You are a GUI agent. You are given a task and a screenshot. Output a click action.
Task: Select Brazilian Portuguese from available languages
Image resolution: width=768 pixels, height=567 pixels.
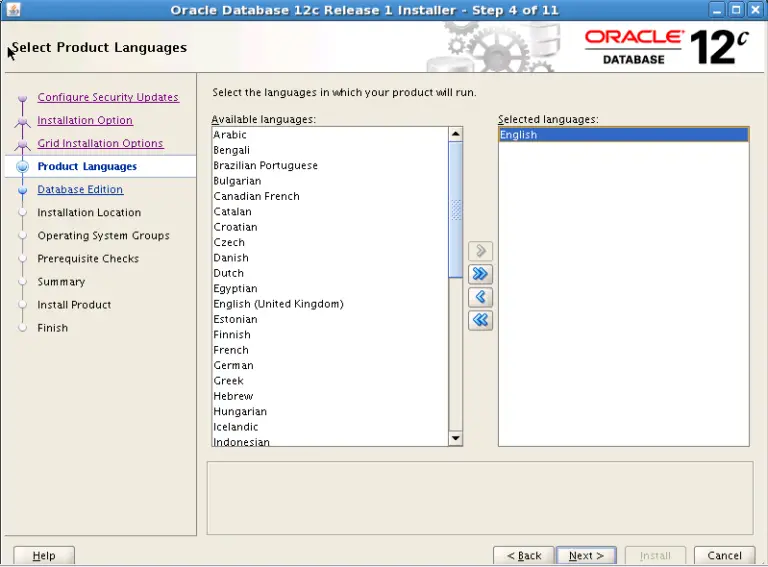pos(265,165)
